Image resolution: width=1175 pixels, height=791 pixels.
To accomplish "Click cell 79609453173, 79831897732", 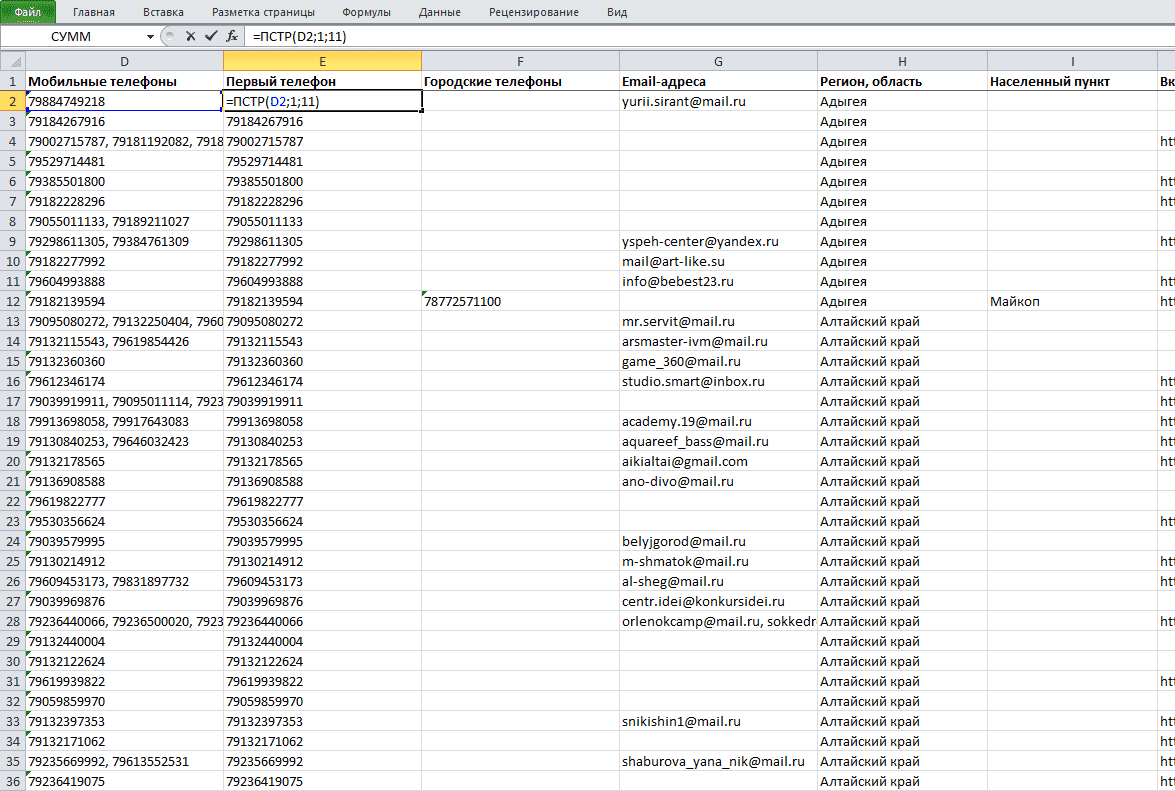I will (x=124, y=581).
